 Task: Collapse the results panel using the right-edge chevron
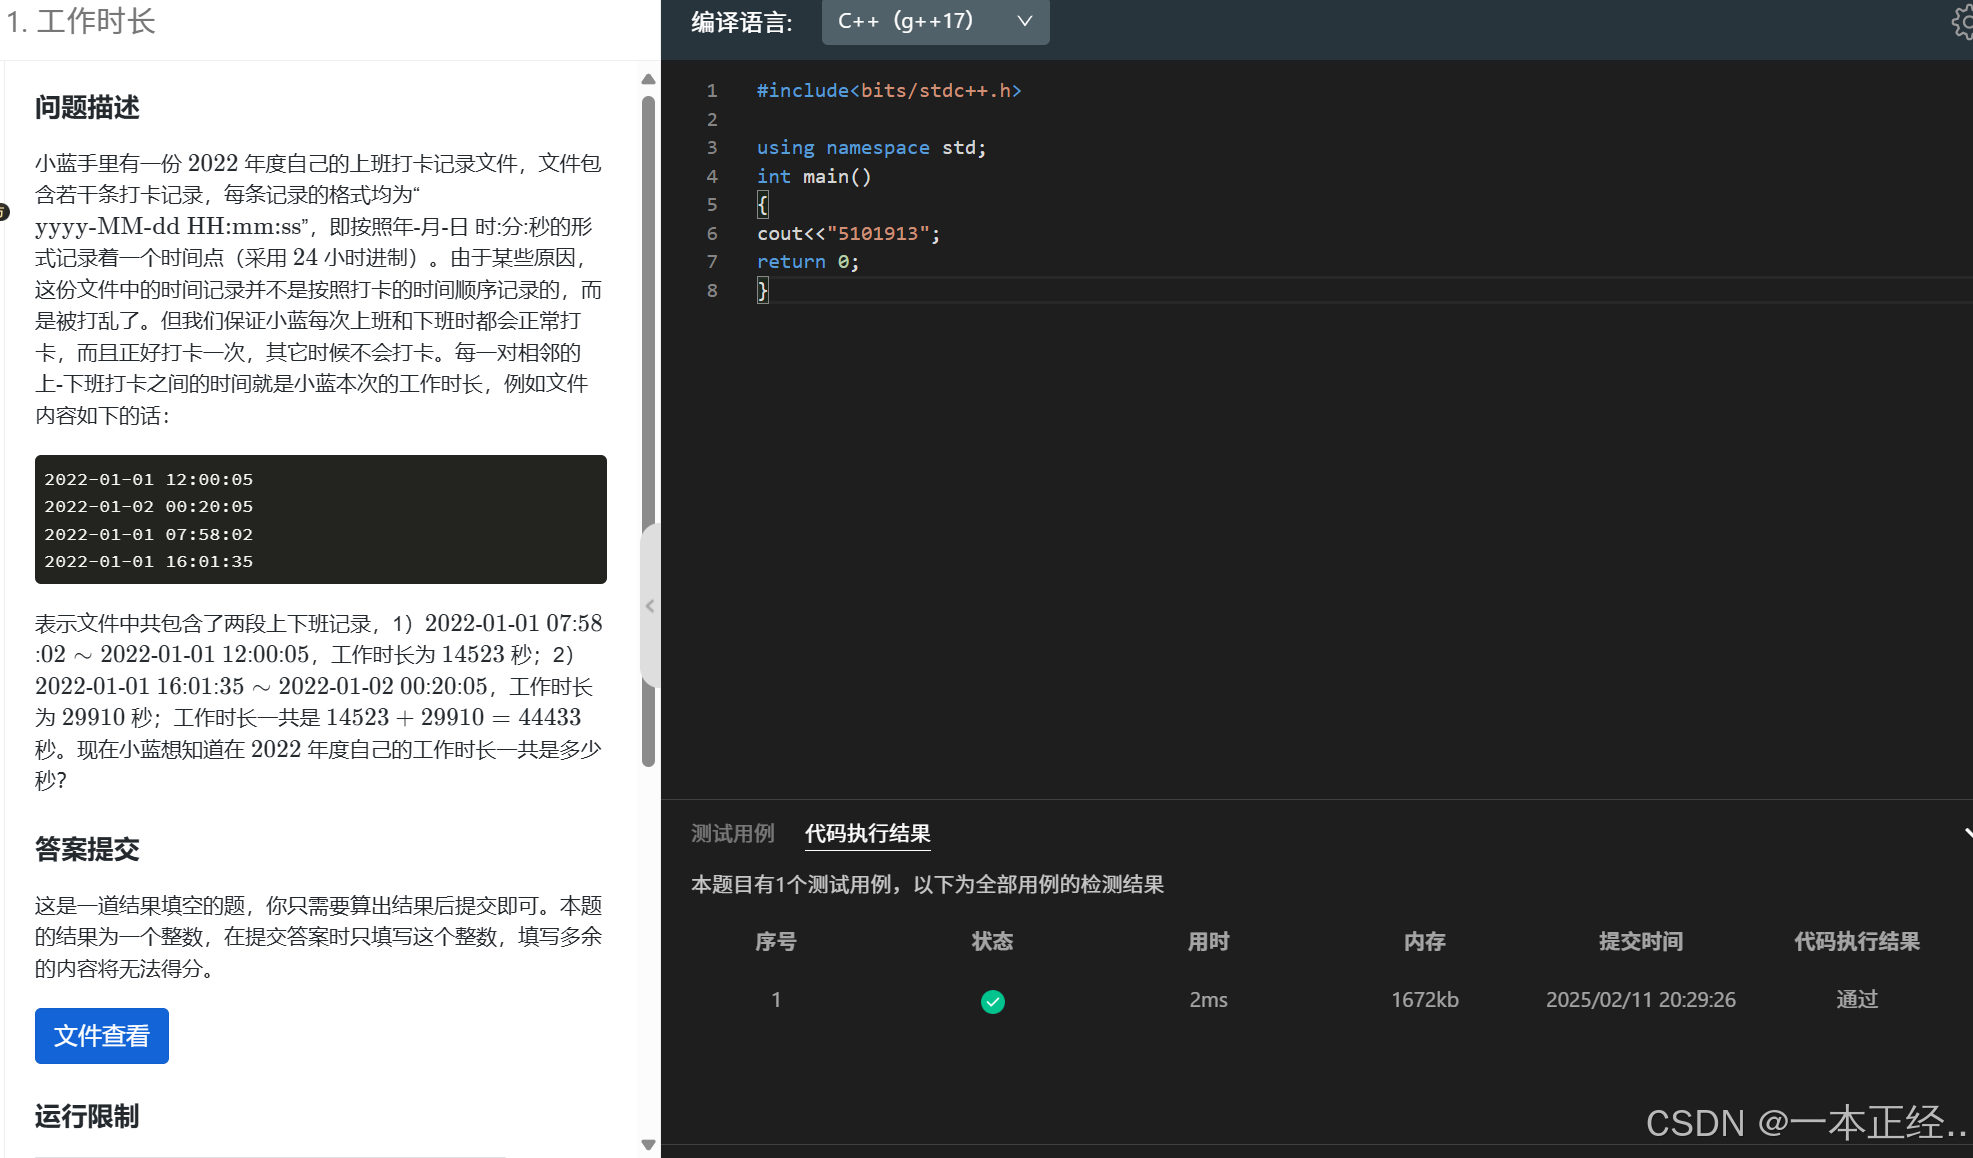(1967, 832)
